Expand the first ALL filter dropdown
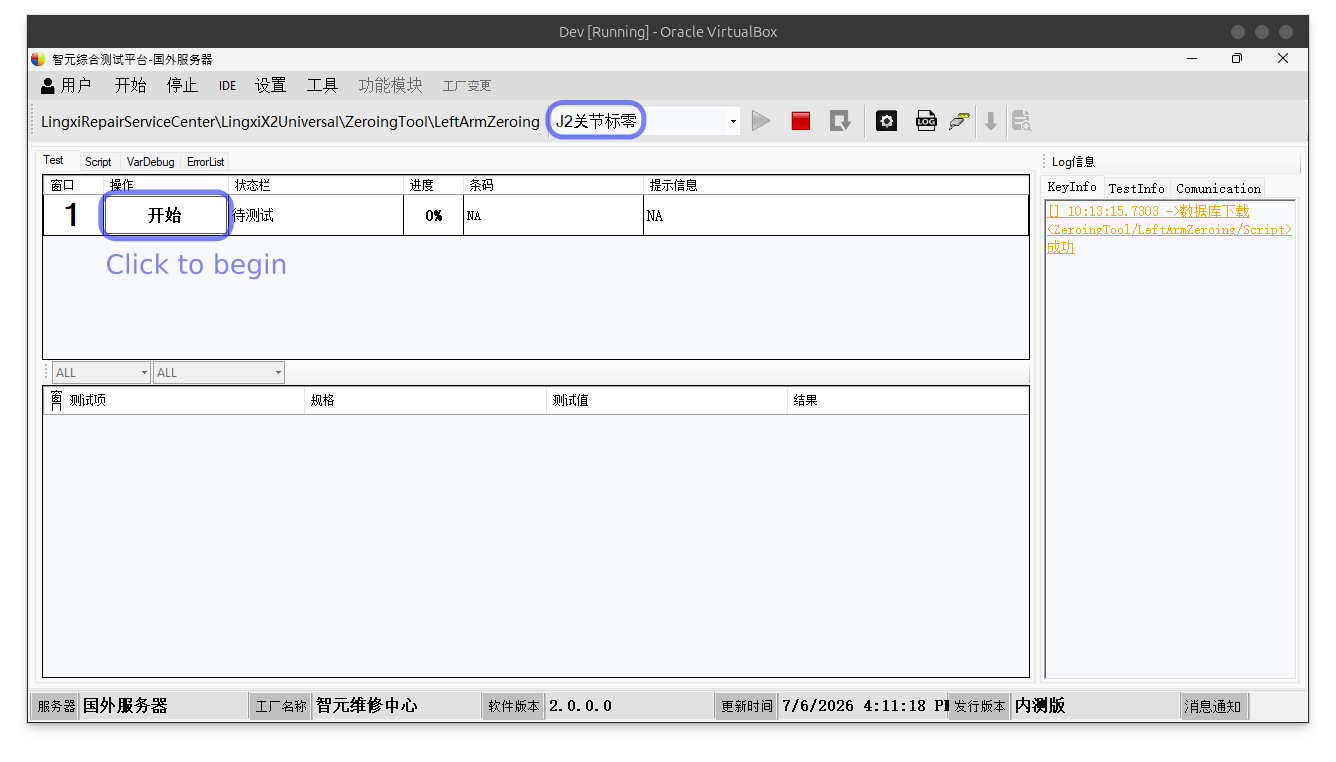Image resolution: width=1336 pixels, height=762 pixels. [x=144, y=373]
